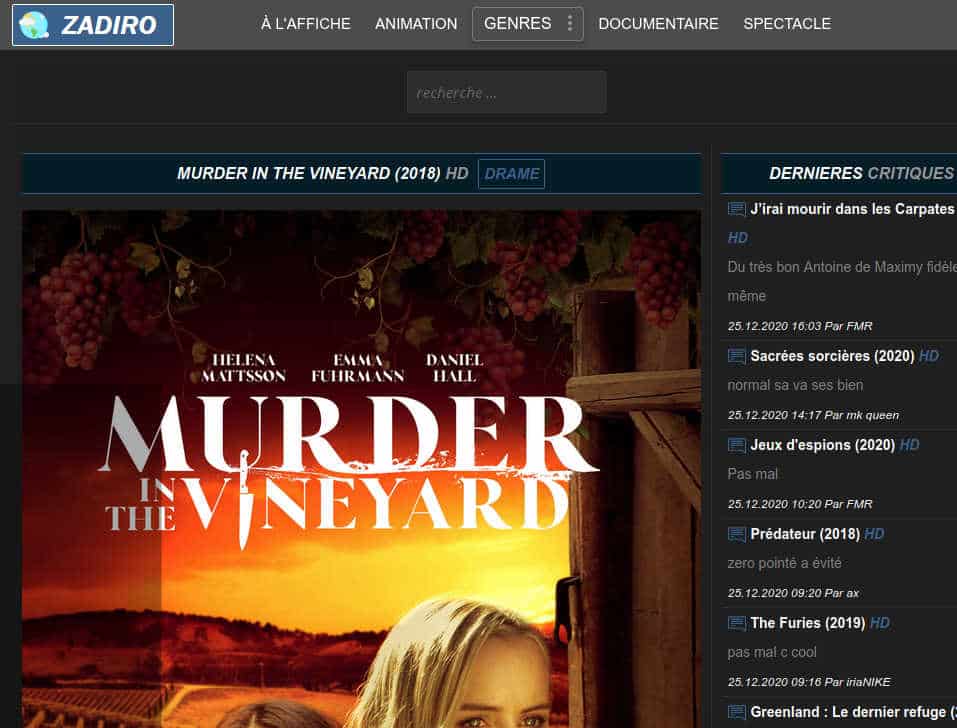The width and height of the screenshot is (957, 728).
Task: Click the DERNIERES CRITIQUES heading
Action: 861,173
